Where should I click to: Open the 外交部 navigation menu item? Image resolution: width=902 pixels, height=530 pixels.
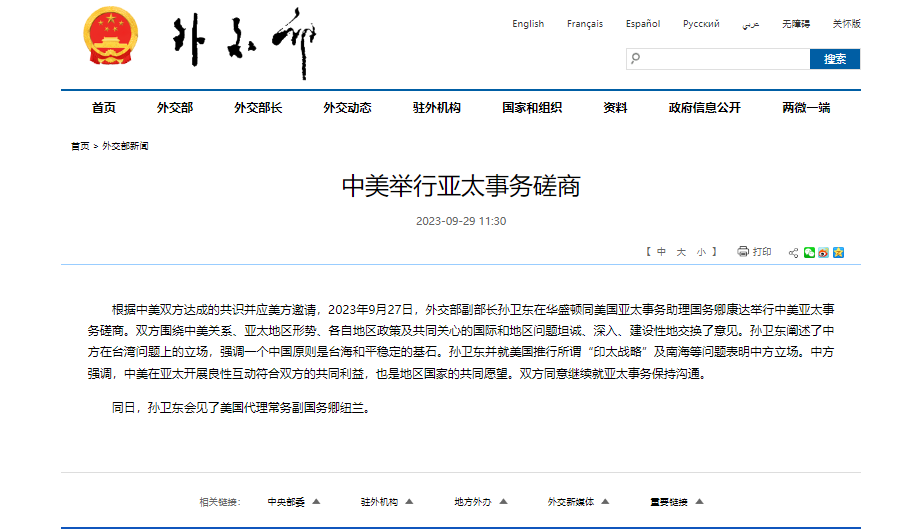coord(175,108)
